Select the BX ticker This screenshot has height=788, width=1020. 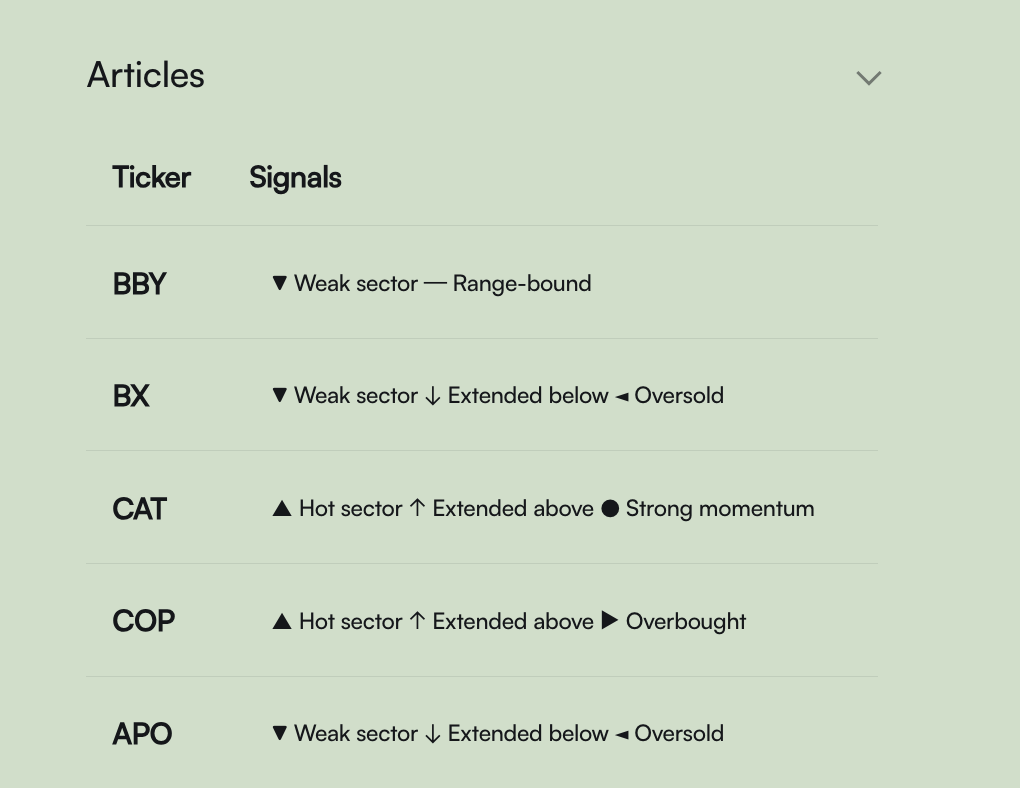click(x=131, y=396)
